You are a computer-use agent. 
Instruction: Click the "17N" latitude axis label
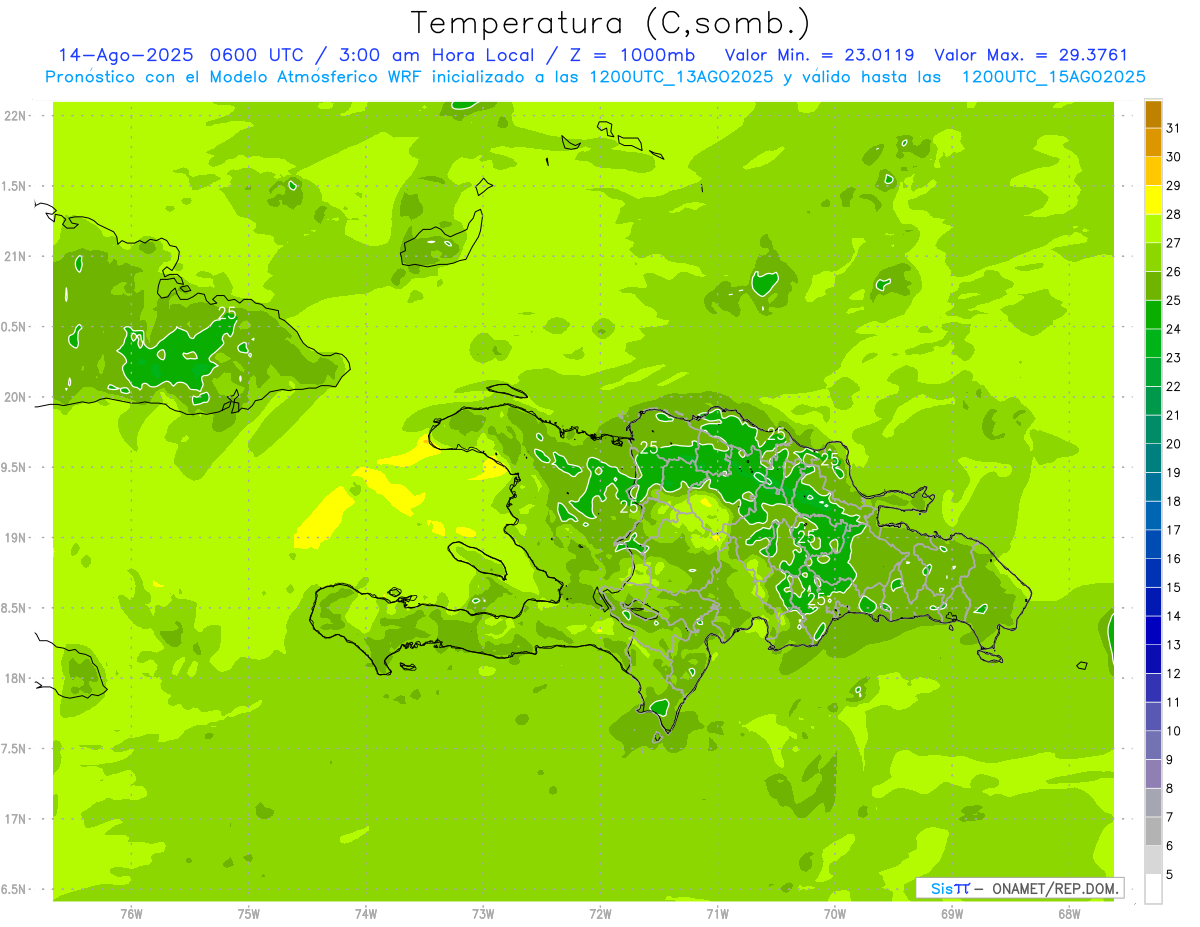tap(16, 818)
